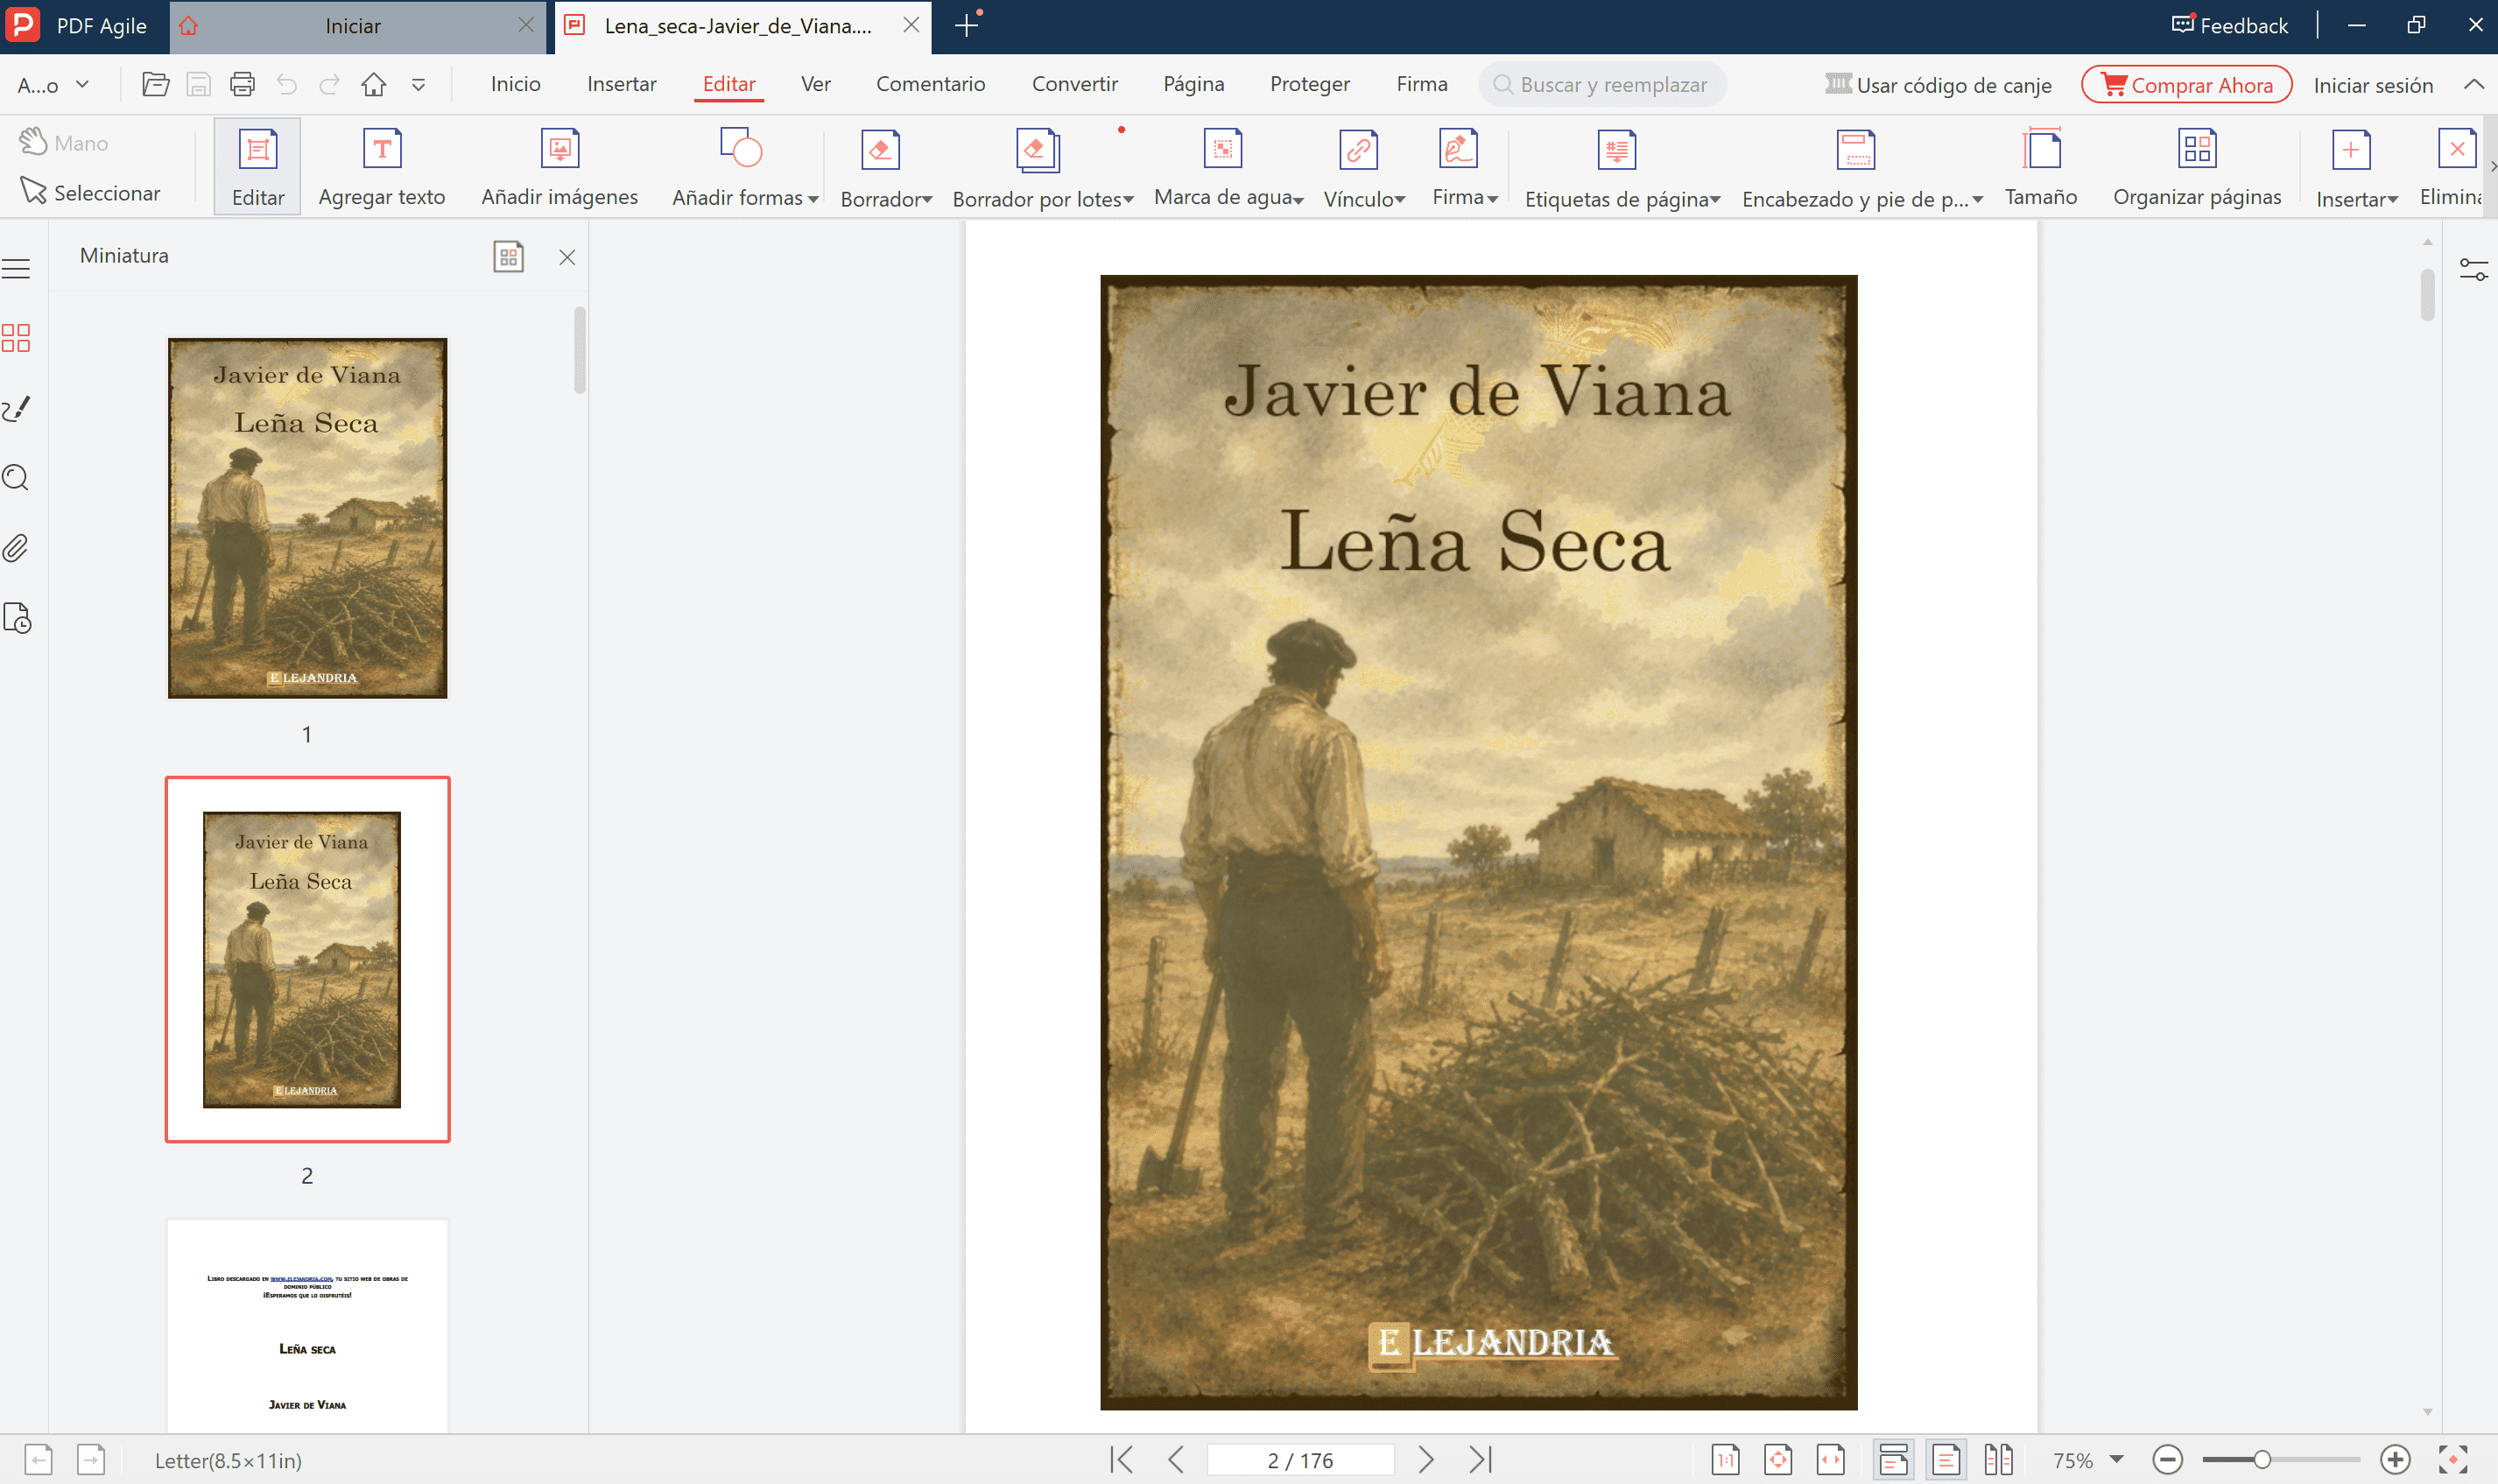Close the Miniatura panel

567,257
